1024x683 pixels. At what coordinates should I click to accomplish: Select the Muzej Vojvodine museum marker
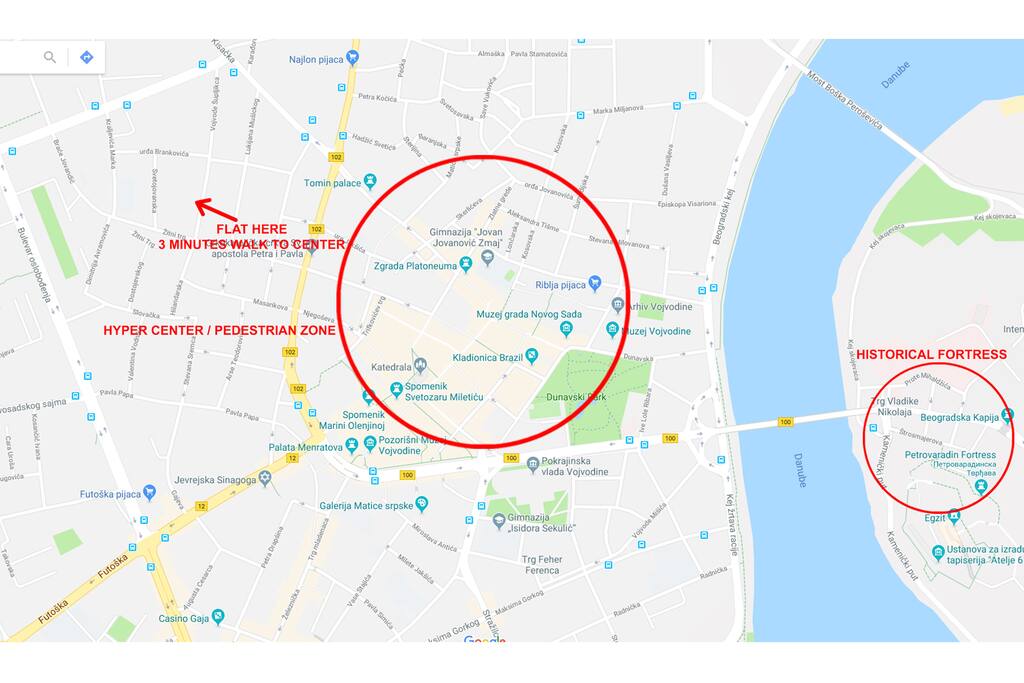[x=612, y=329]
